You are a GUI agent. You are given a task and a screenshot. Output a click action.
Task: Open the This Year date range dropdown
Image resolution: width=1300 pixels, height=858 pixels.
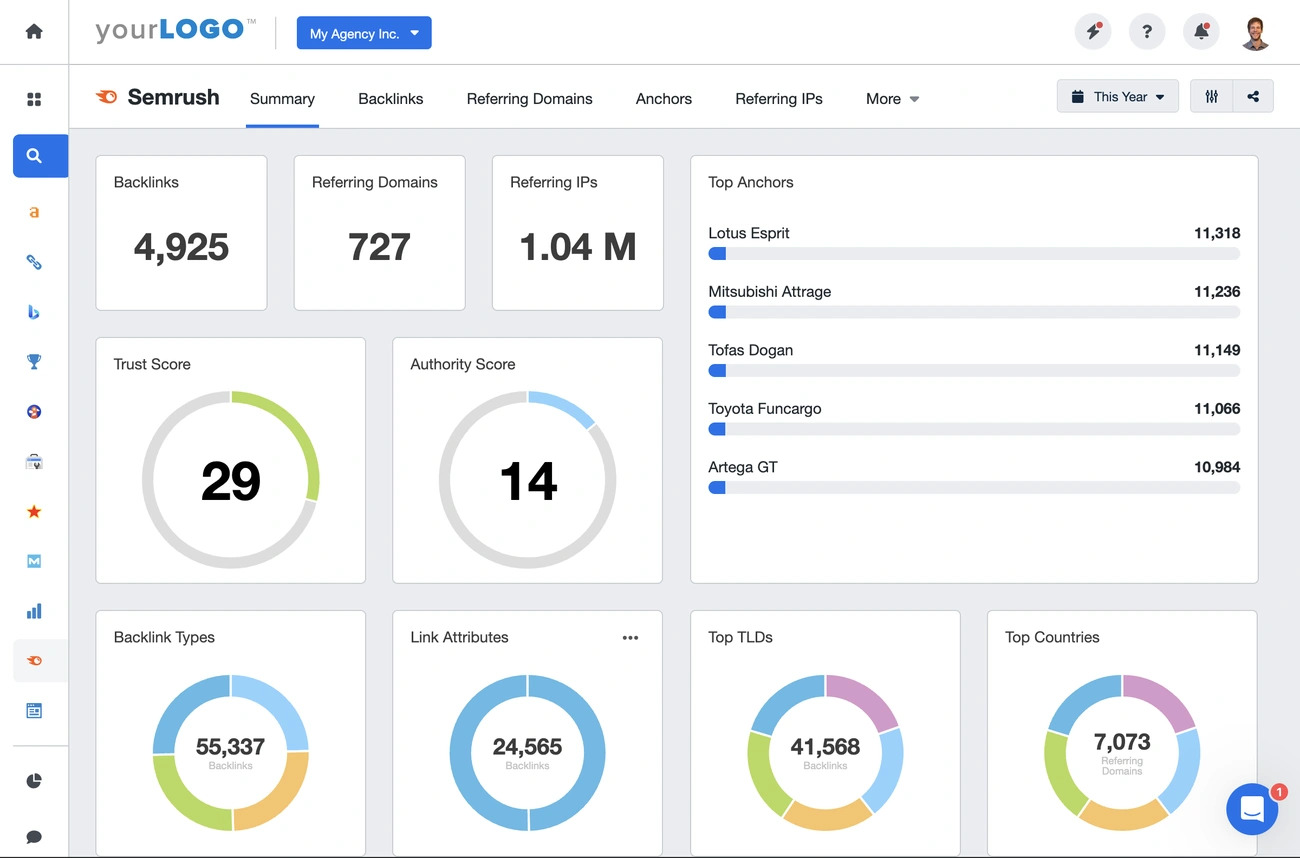pos(1117,97)
